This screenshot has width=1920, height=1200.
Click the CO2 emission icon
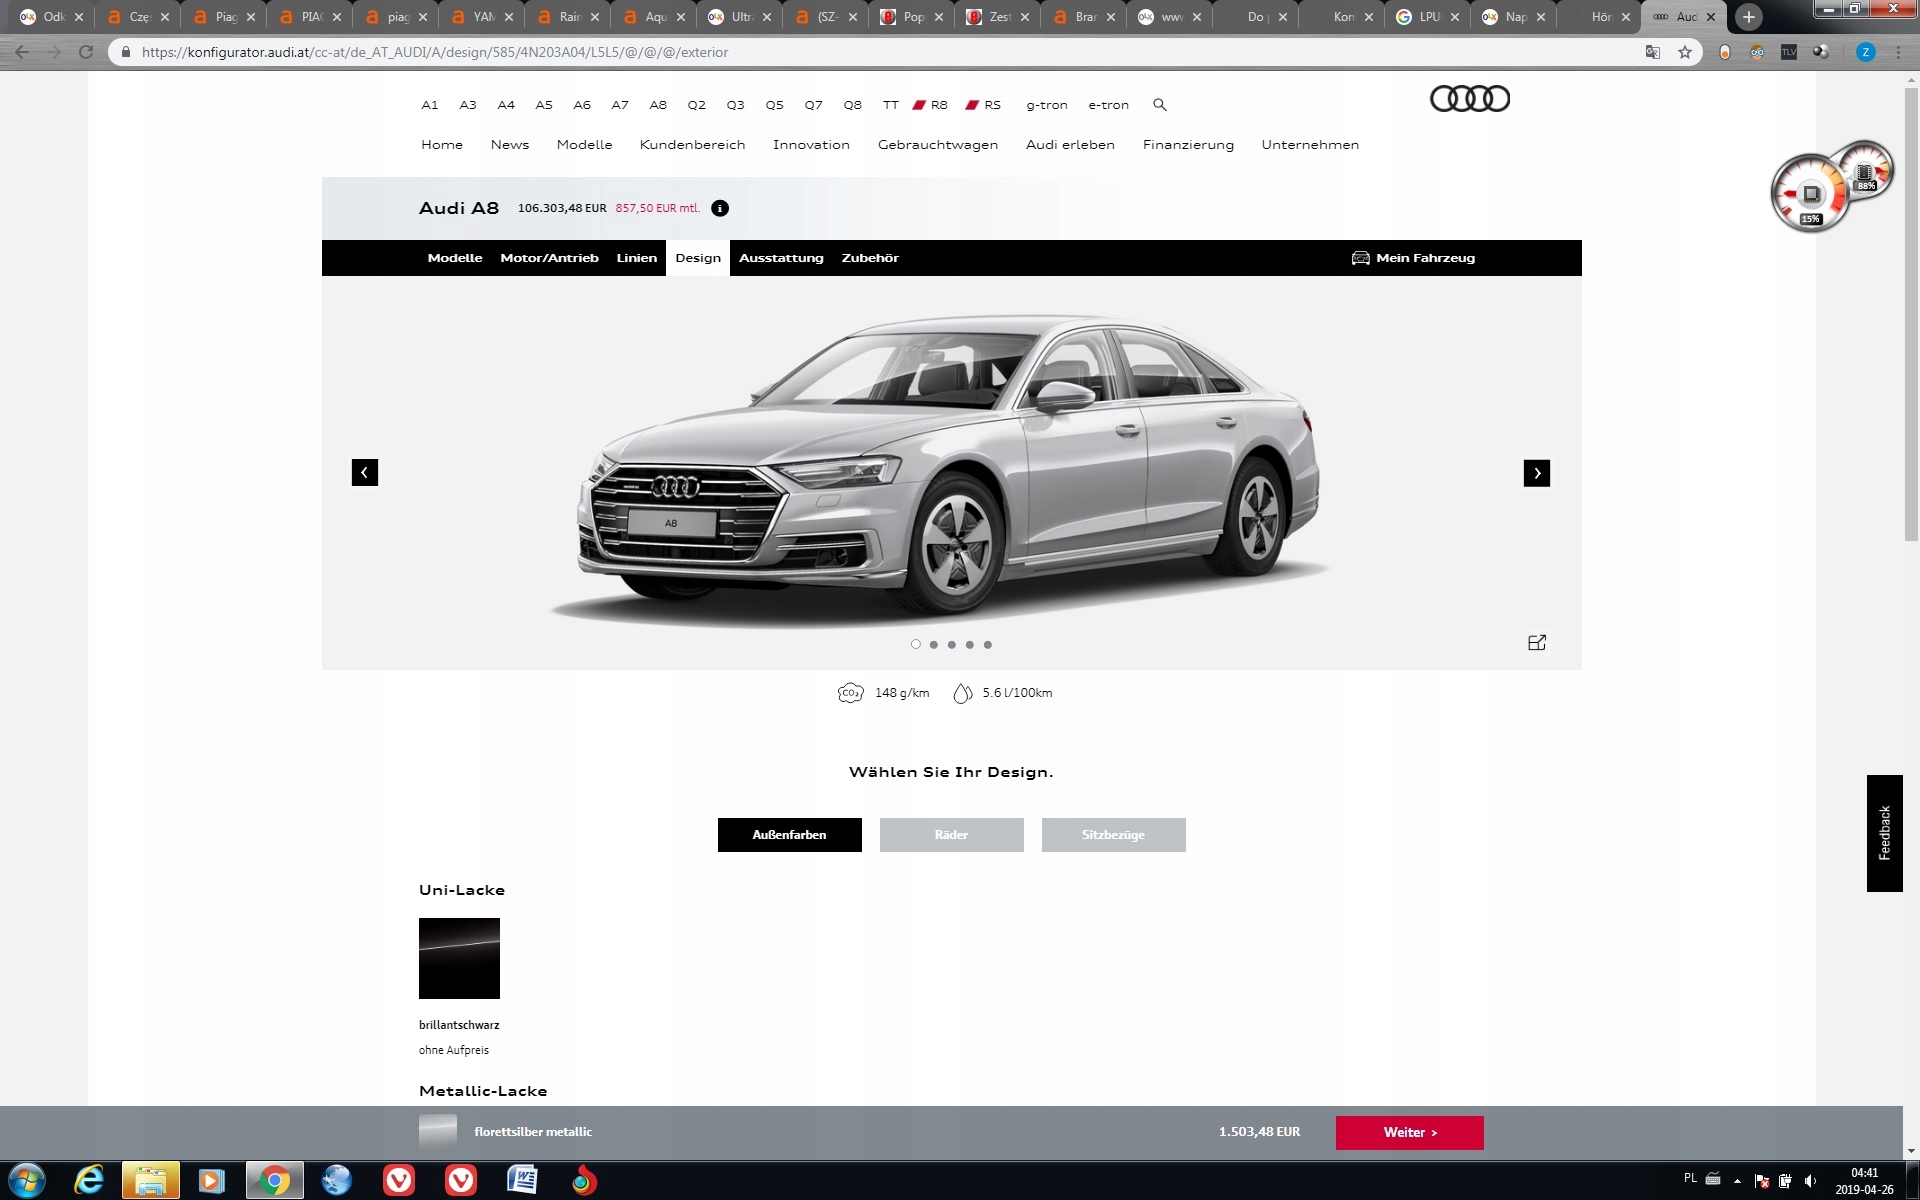click(x=850, y=693)
